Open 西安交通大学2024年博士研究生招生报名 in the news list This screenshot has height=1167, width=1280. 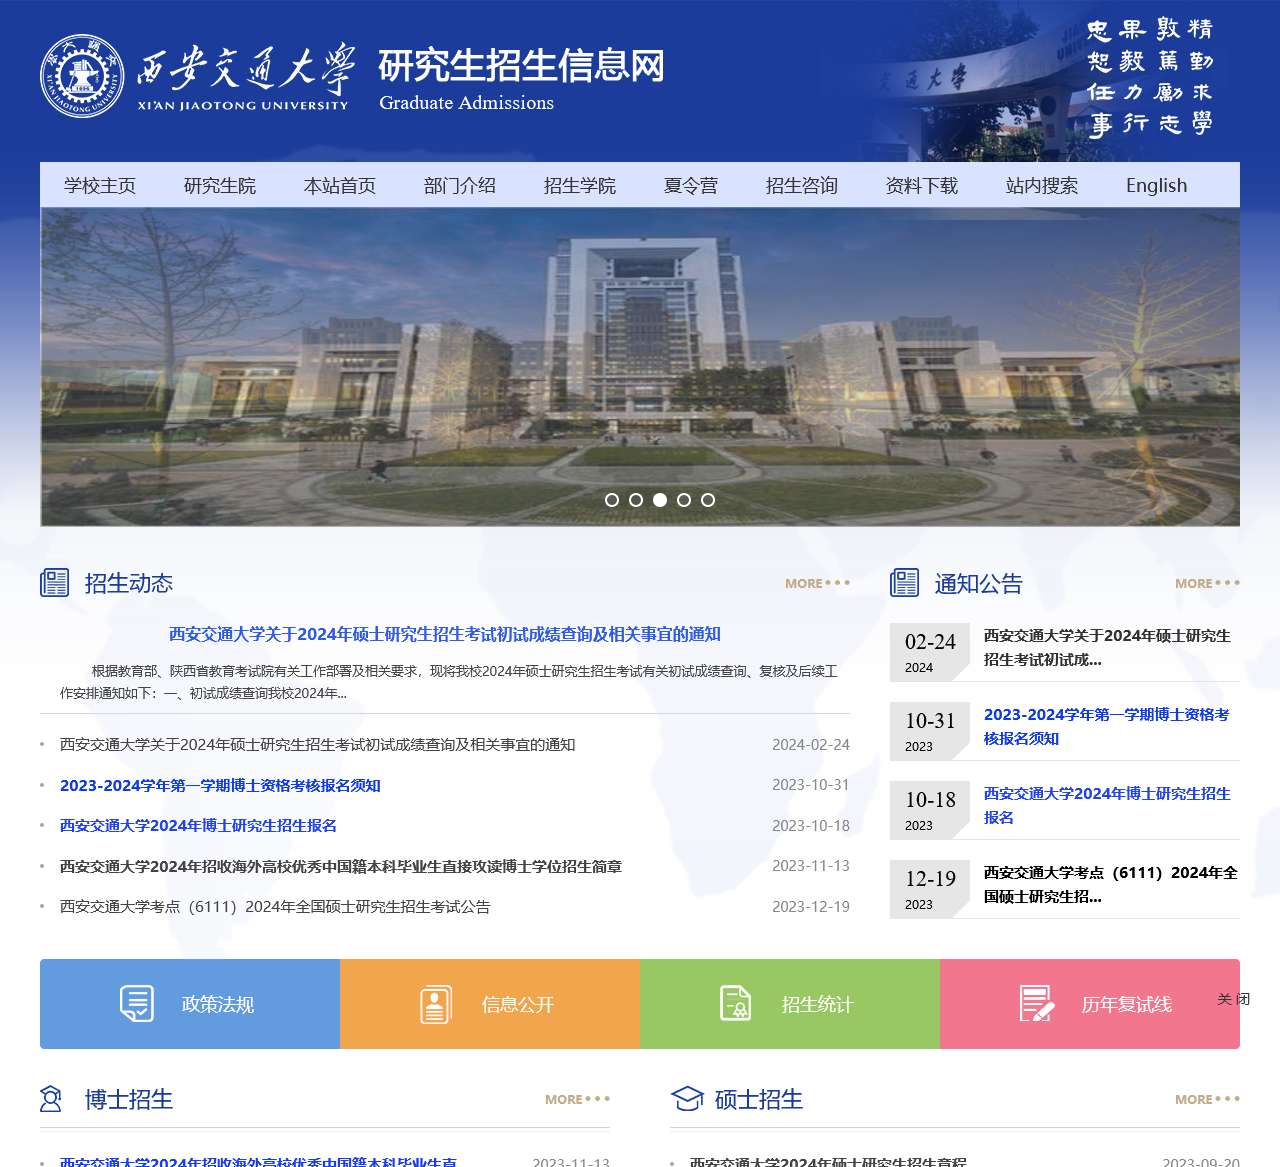point(198,825)
